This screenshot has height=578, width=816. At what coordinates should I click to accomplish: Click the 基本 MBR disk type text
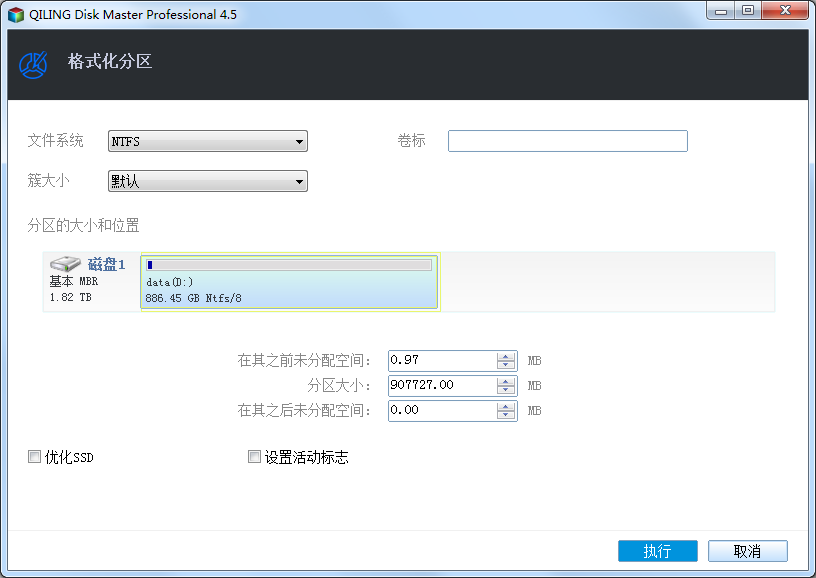[73, 281]
